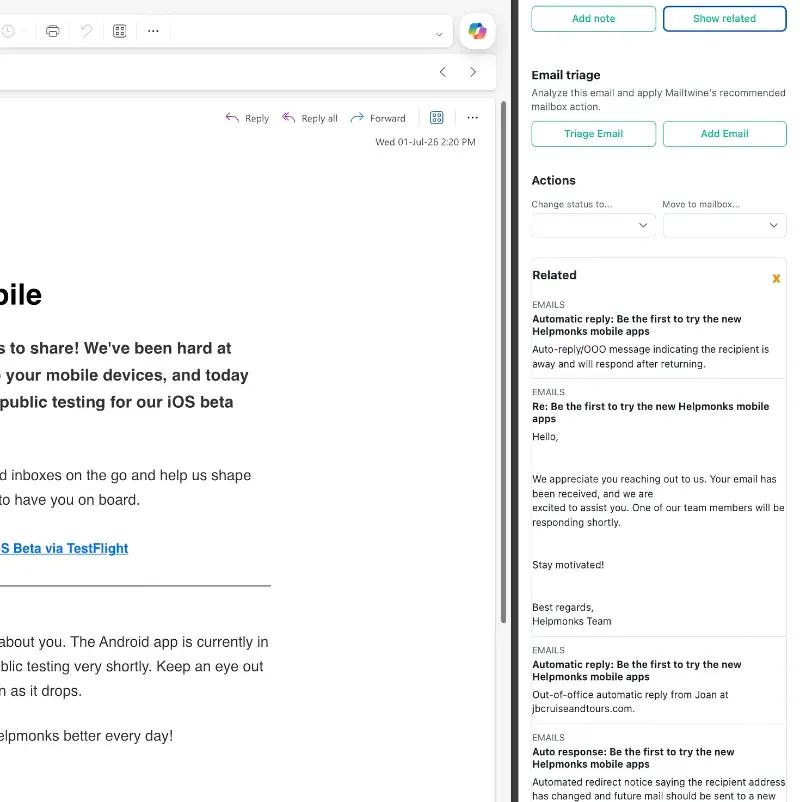This screenshot has width=800, height=802.
Task: Open the Change status to dropdown
Action: point(593,225)
